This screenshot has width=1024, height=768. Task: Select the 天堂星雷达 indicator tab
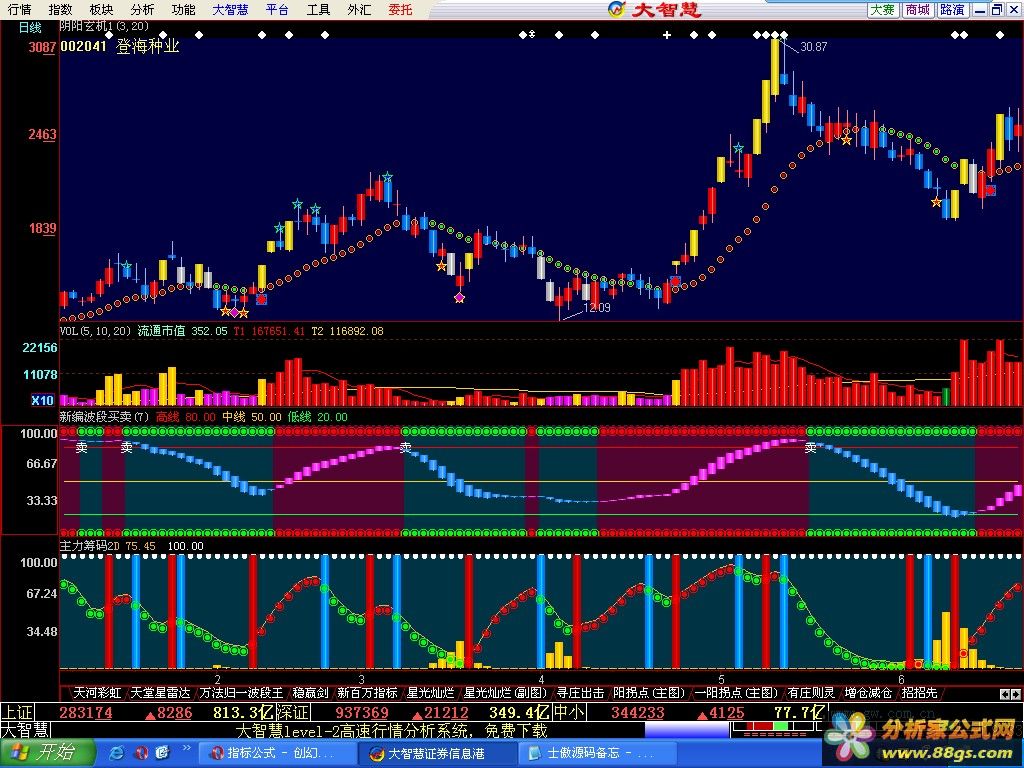161,692
